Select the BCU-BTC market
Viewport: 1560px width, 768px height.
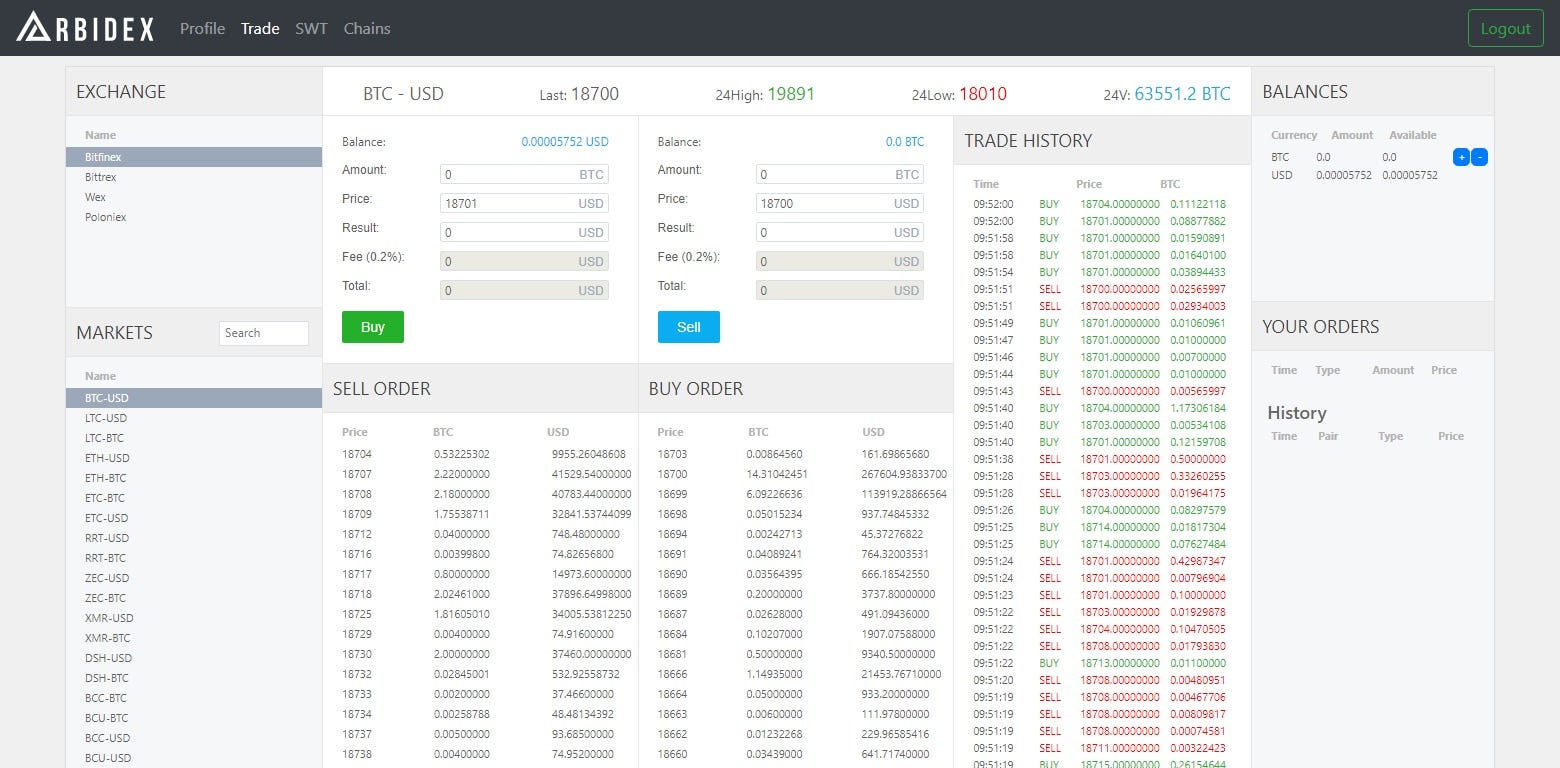194,718
